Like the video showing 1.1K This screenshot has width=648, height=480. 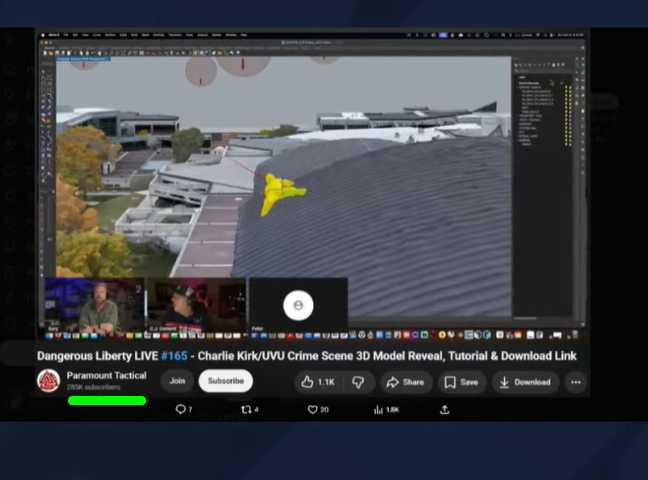[317, 382]
